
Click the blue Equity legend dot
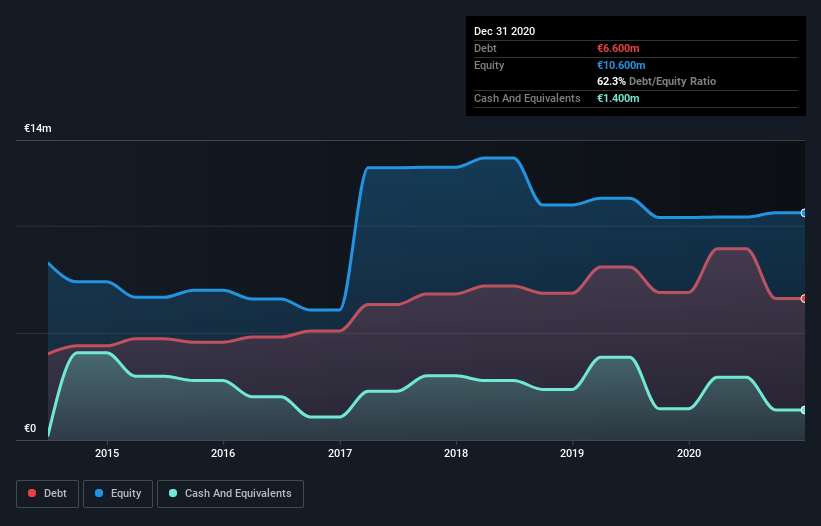coord(99,493)
